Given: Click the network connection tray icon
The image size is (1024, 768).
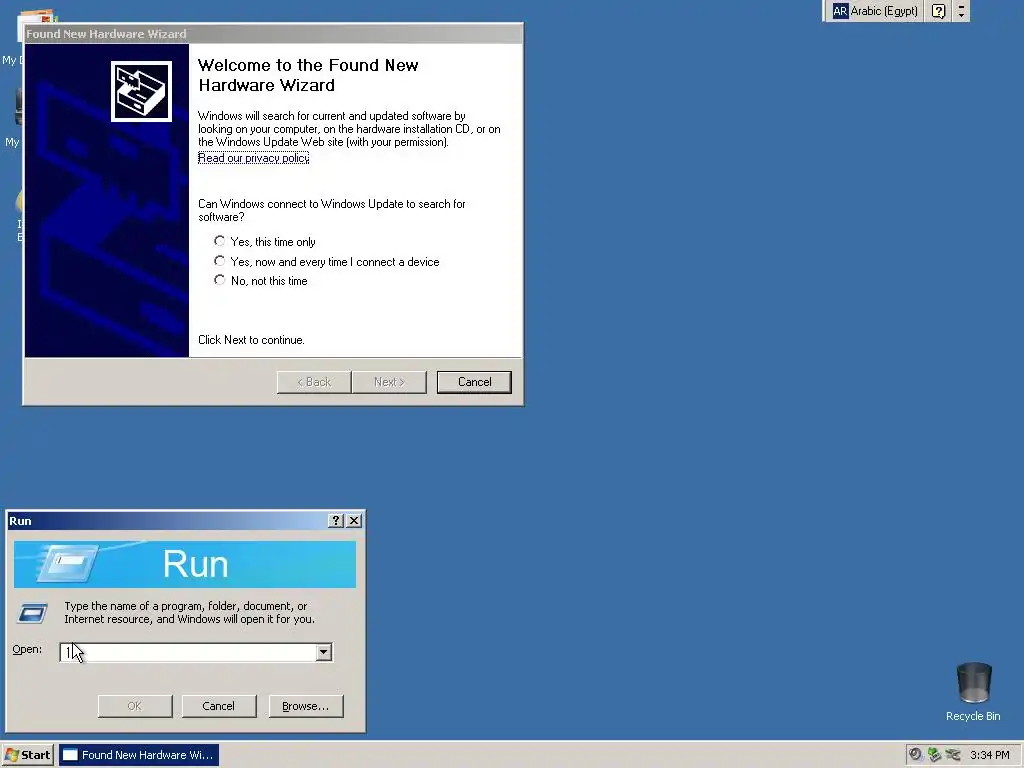Looking at the screenshot, I should click(x=953, y=754).
